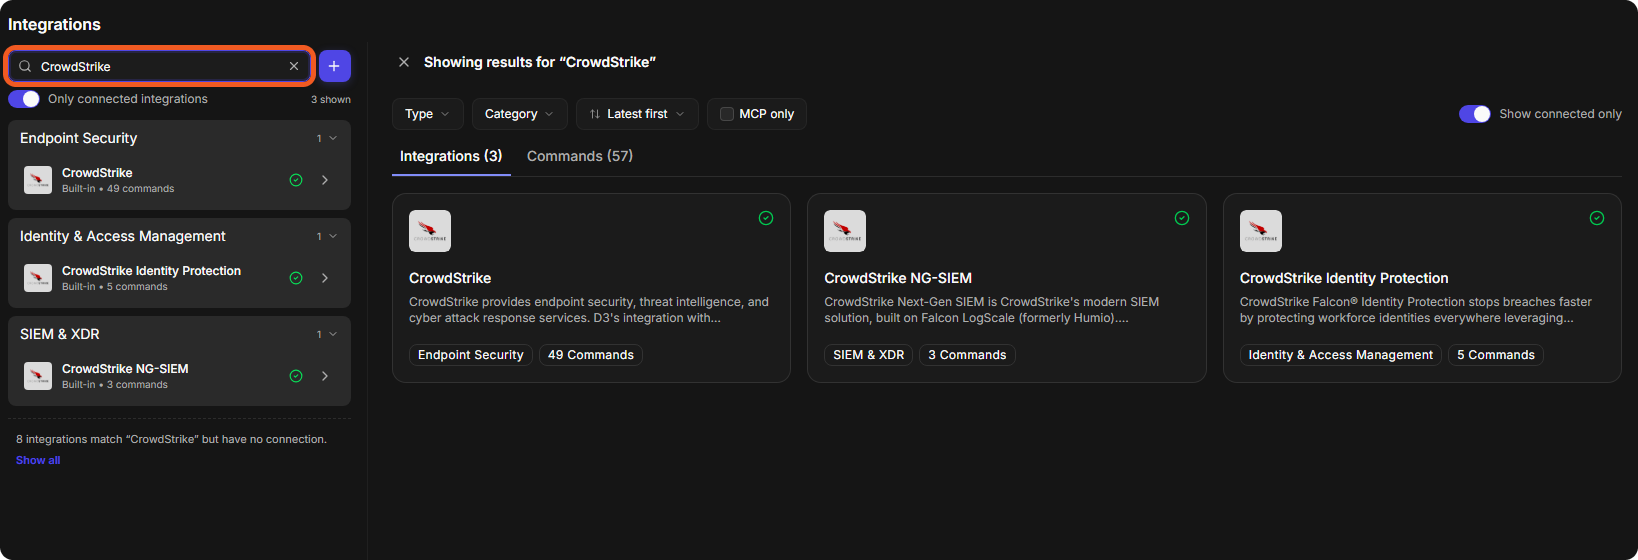Image resolution: width=1638 pixels, height=560 pixels.
Task: Click connected status icon on NG-SIEM card
Action: 1182,218
